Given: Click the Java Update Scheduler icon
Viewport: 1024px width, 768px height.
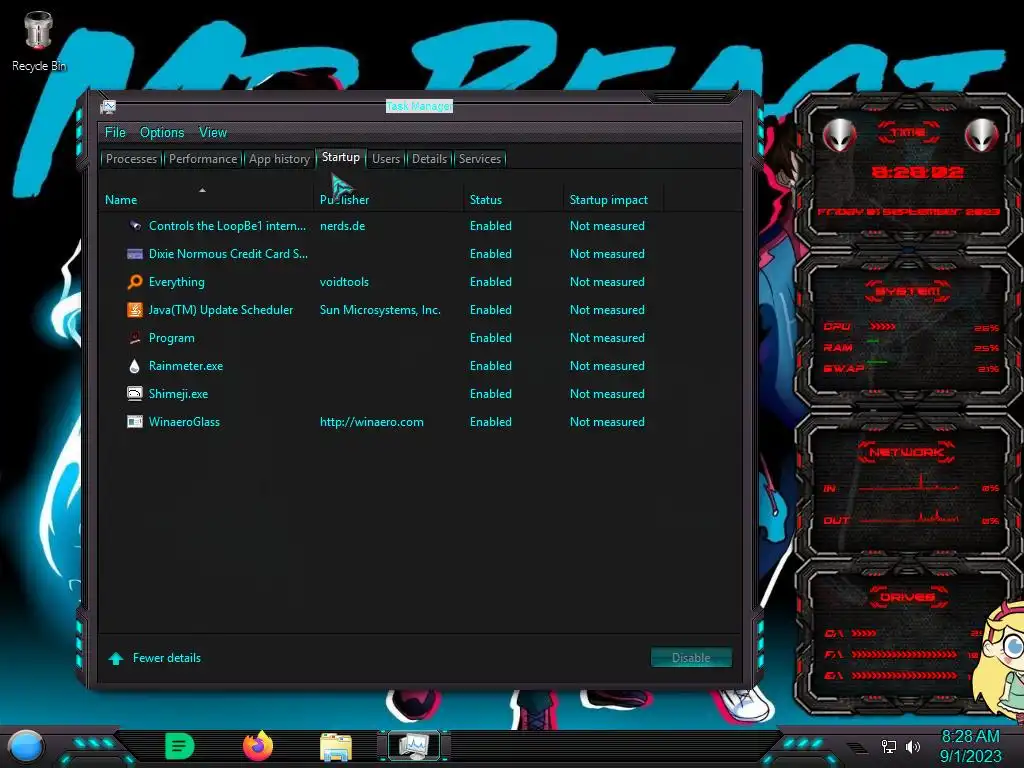Looking at the screenshot, I should (135, 310).
